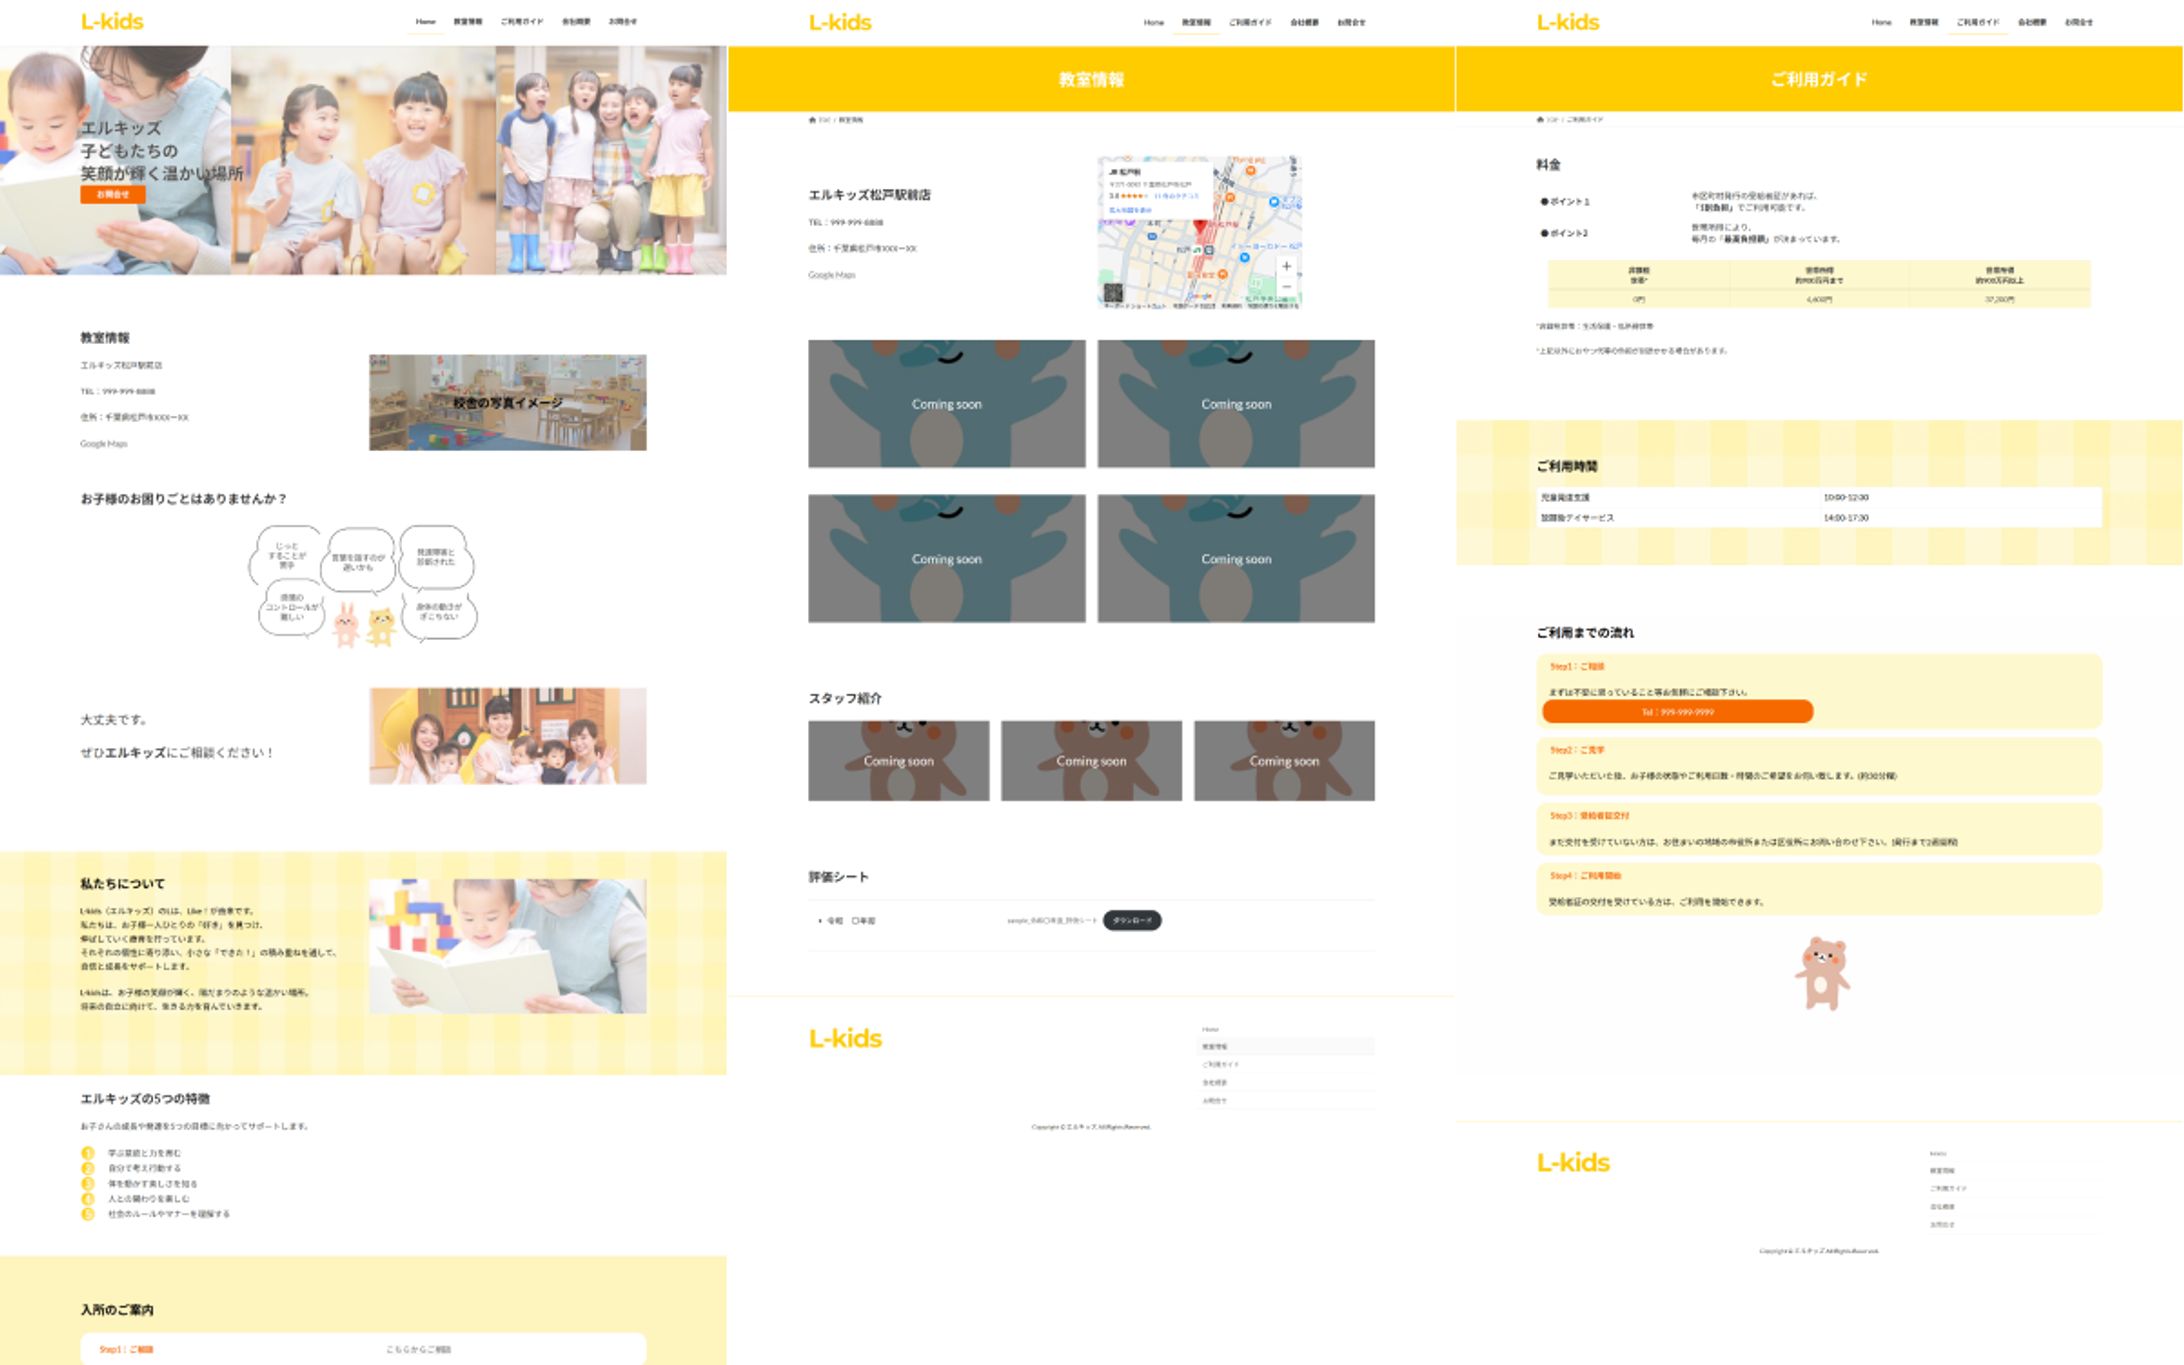Click the エルキッズの5つの特徴 heading
2184x1365 pixels.
pos(145,1098)
